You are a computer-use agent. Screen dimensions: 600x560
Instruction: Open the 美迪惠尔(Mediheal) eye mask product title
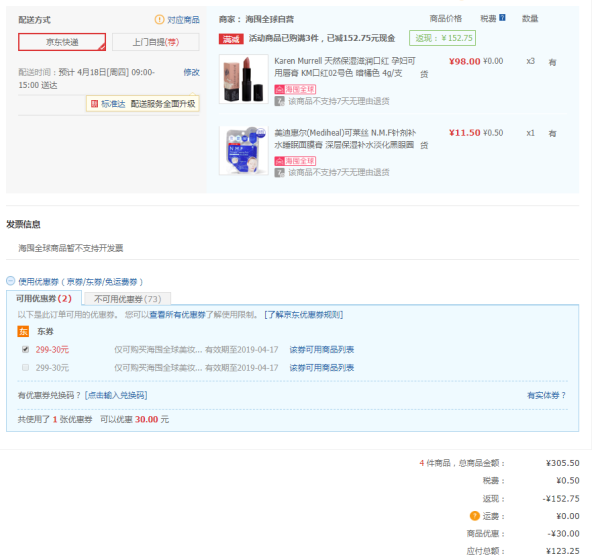(345, 139)
